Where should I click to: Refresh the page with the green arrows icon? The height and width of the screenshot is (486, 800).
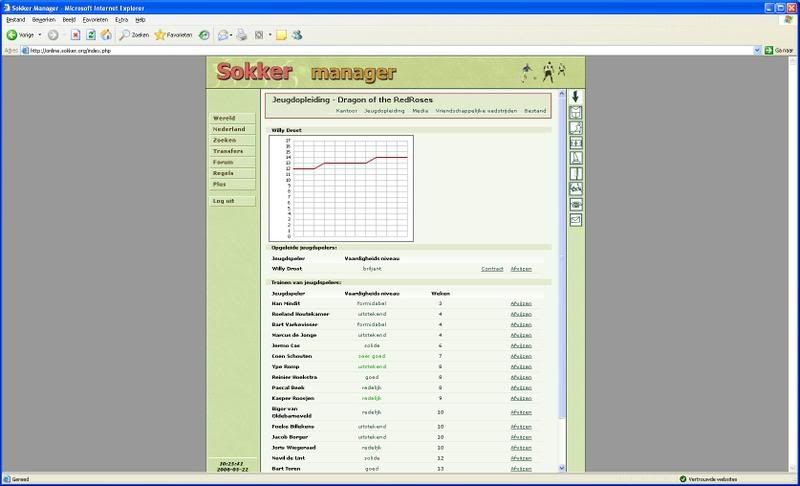[x=91, y=35]
